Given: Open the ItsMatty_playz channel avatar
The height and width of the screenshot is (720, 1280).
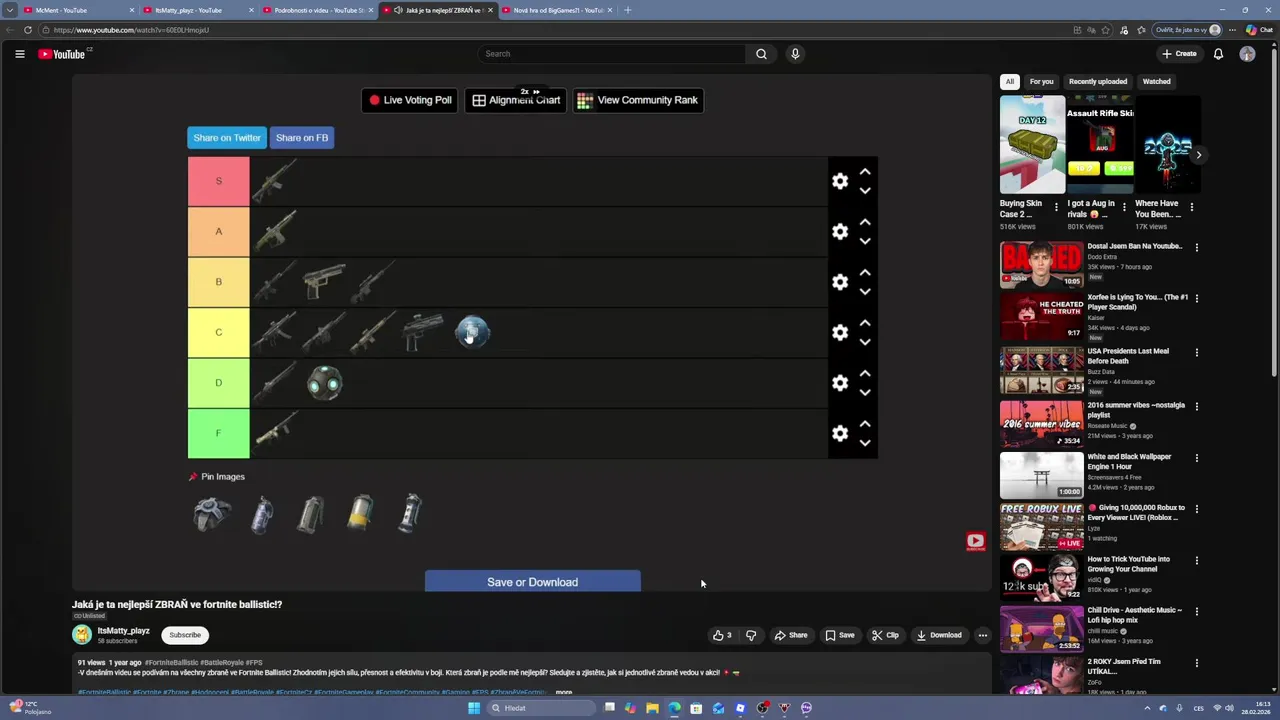Looking at the screenshot, I should (x=82, y=635).
